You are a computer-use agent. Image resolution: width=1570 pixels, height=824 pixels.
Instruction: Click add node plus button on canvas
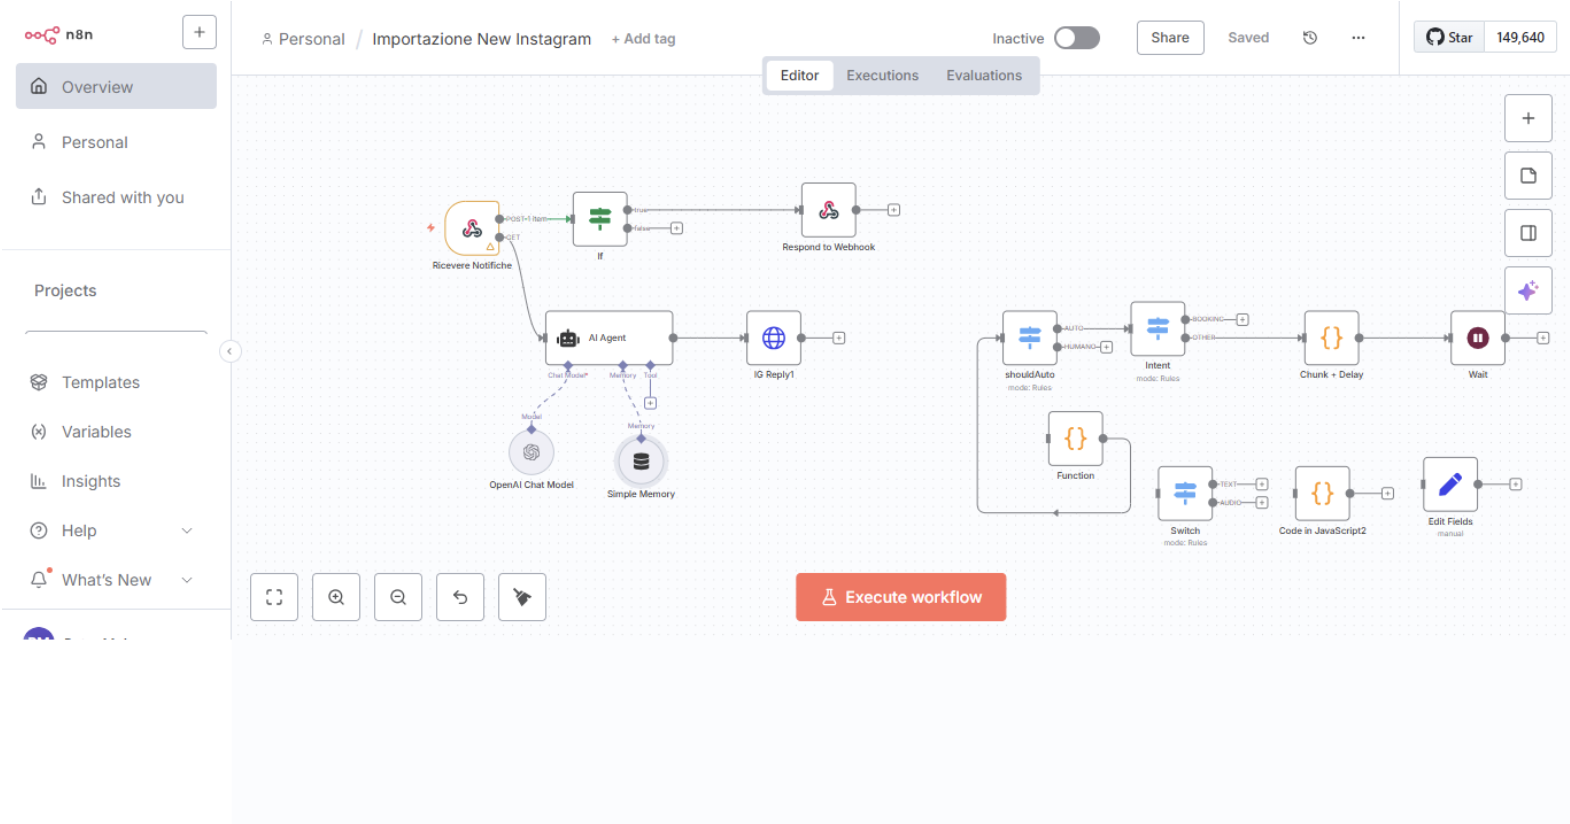(x=1528, y=118)
